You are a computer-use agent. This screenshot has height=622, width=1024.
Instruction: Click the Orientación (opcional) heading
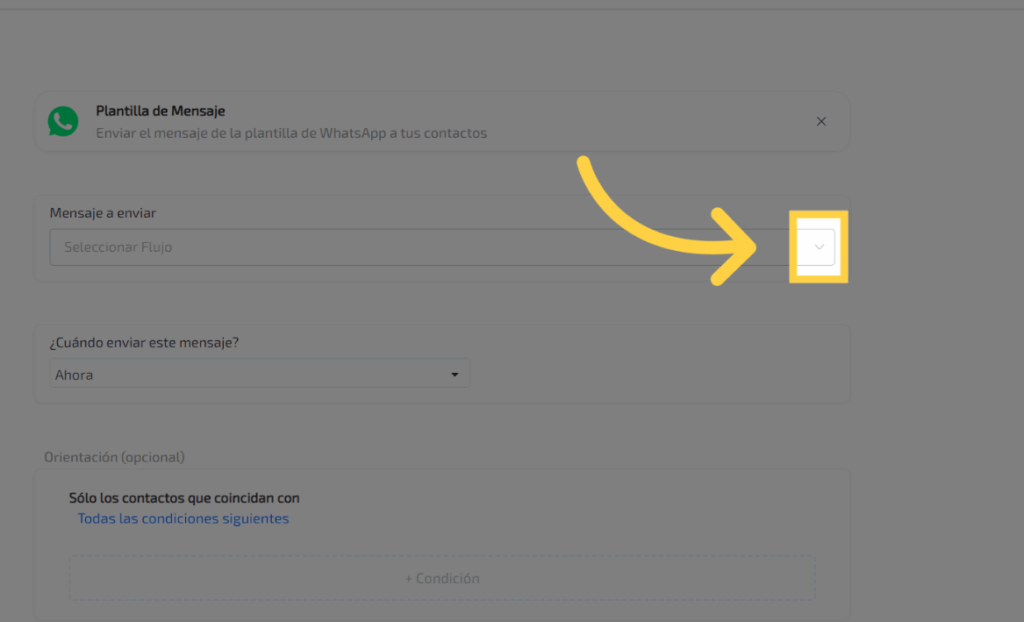coord(114,457)
